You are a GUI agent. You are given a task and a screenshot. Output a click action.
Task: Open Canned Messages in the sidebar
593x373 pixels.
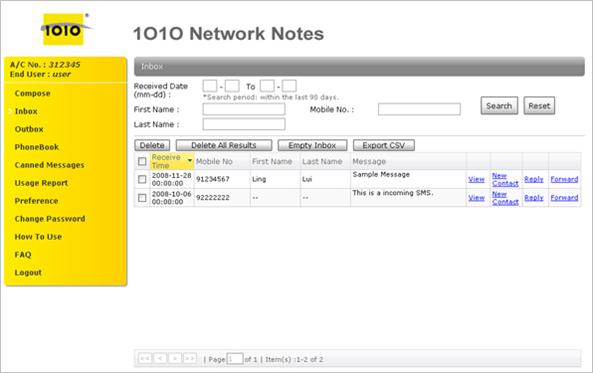coord(50,165)
